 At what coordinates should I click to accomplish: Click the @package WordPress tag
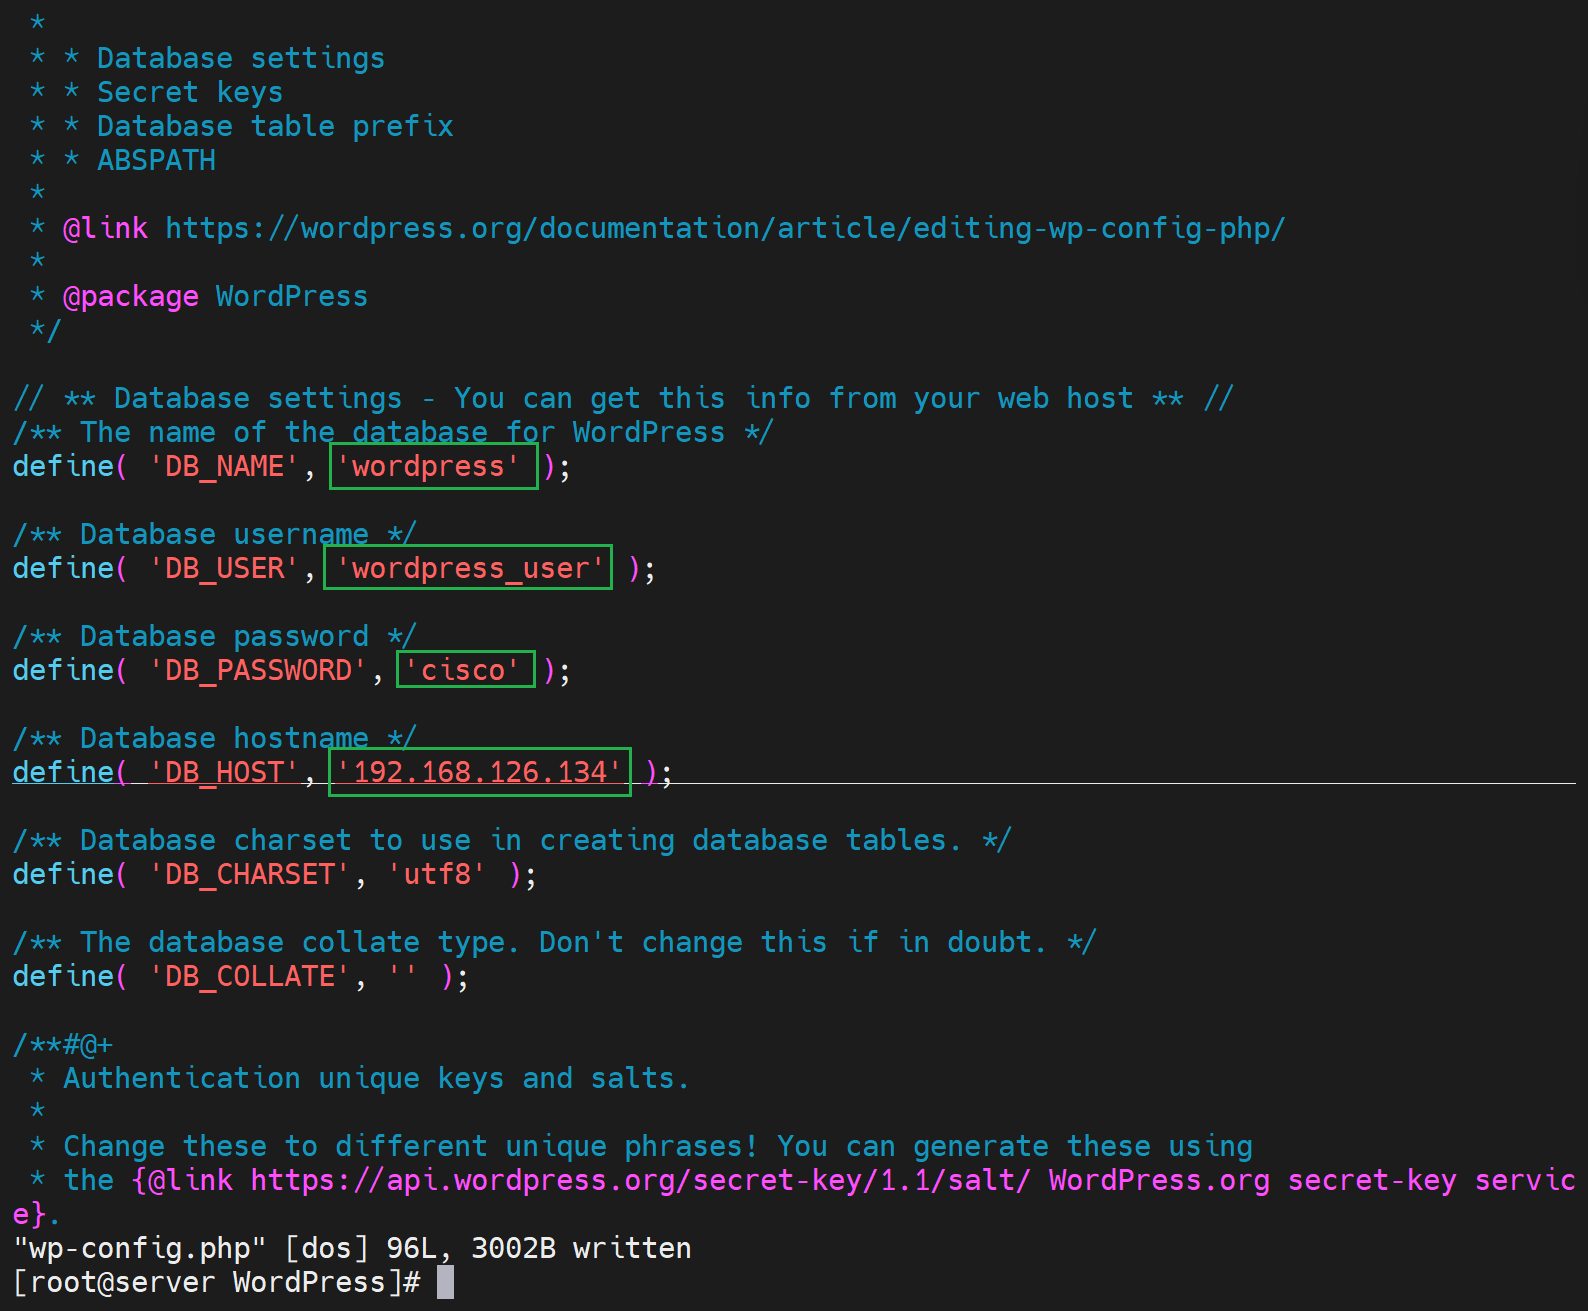pos(215,297)
